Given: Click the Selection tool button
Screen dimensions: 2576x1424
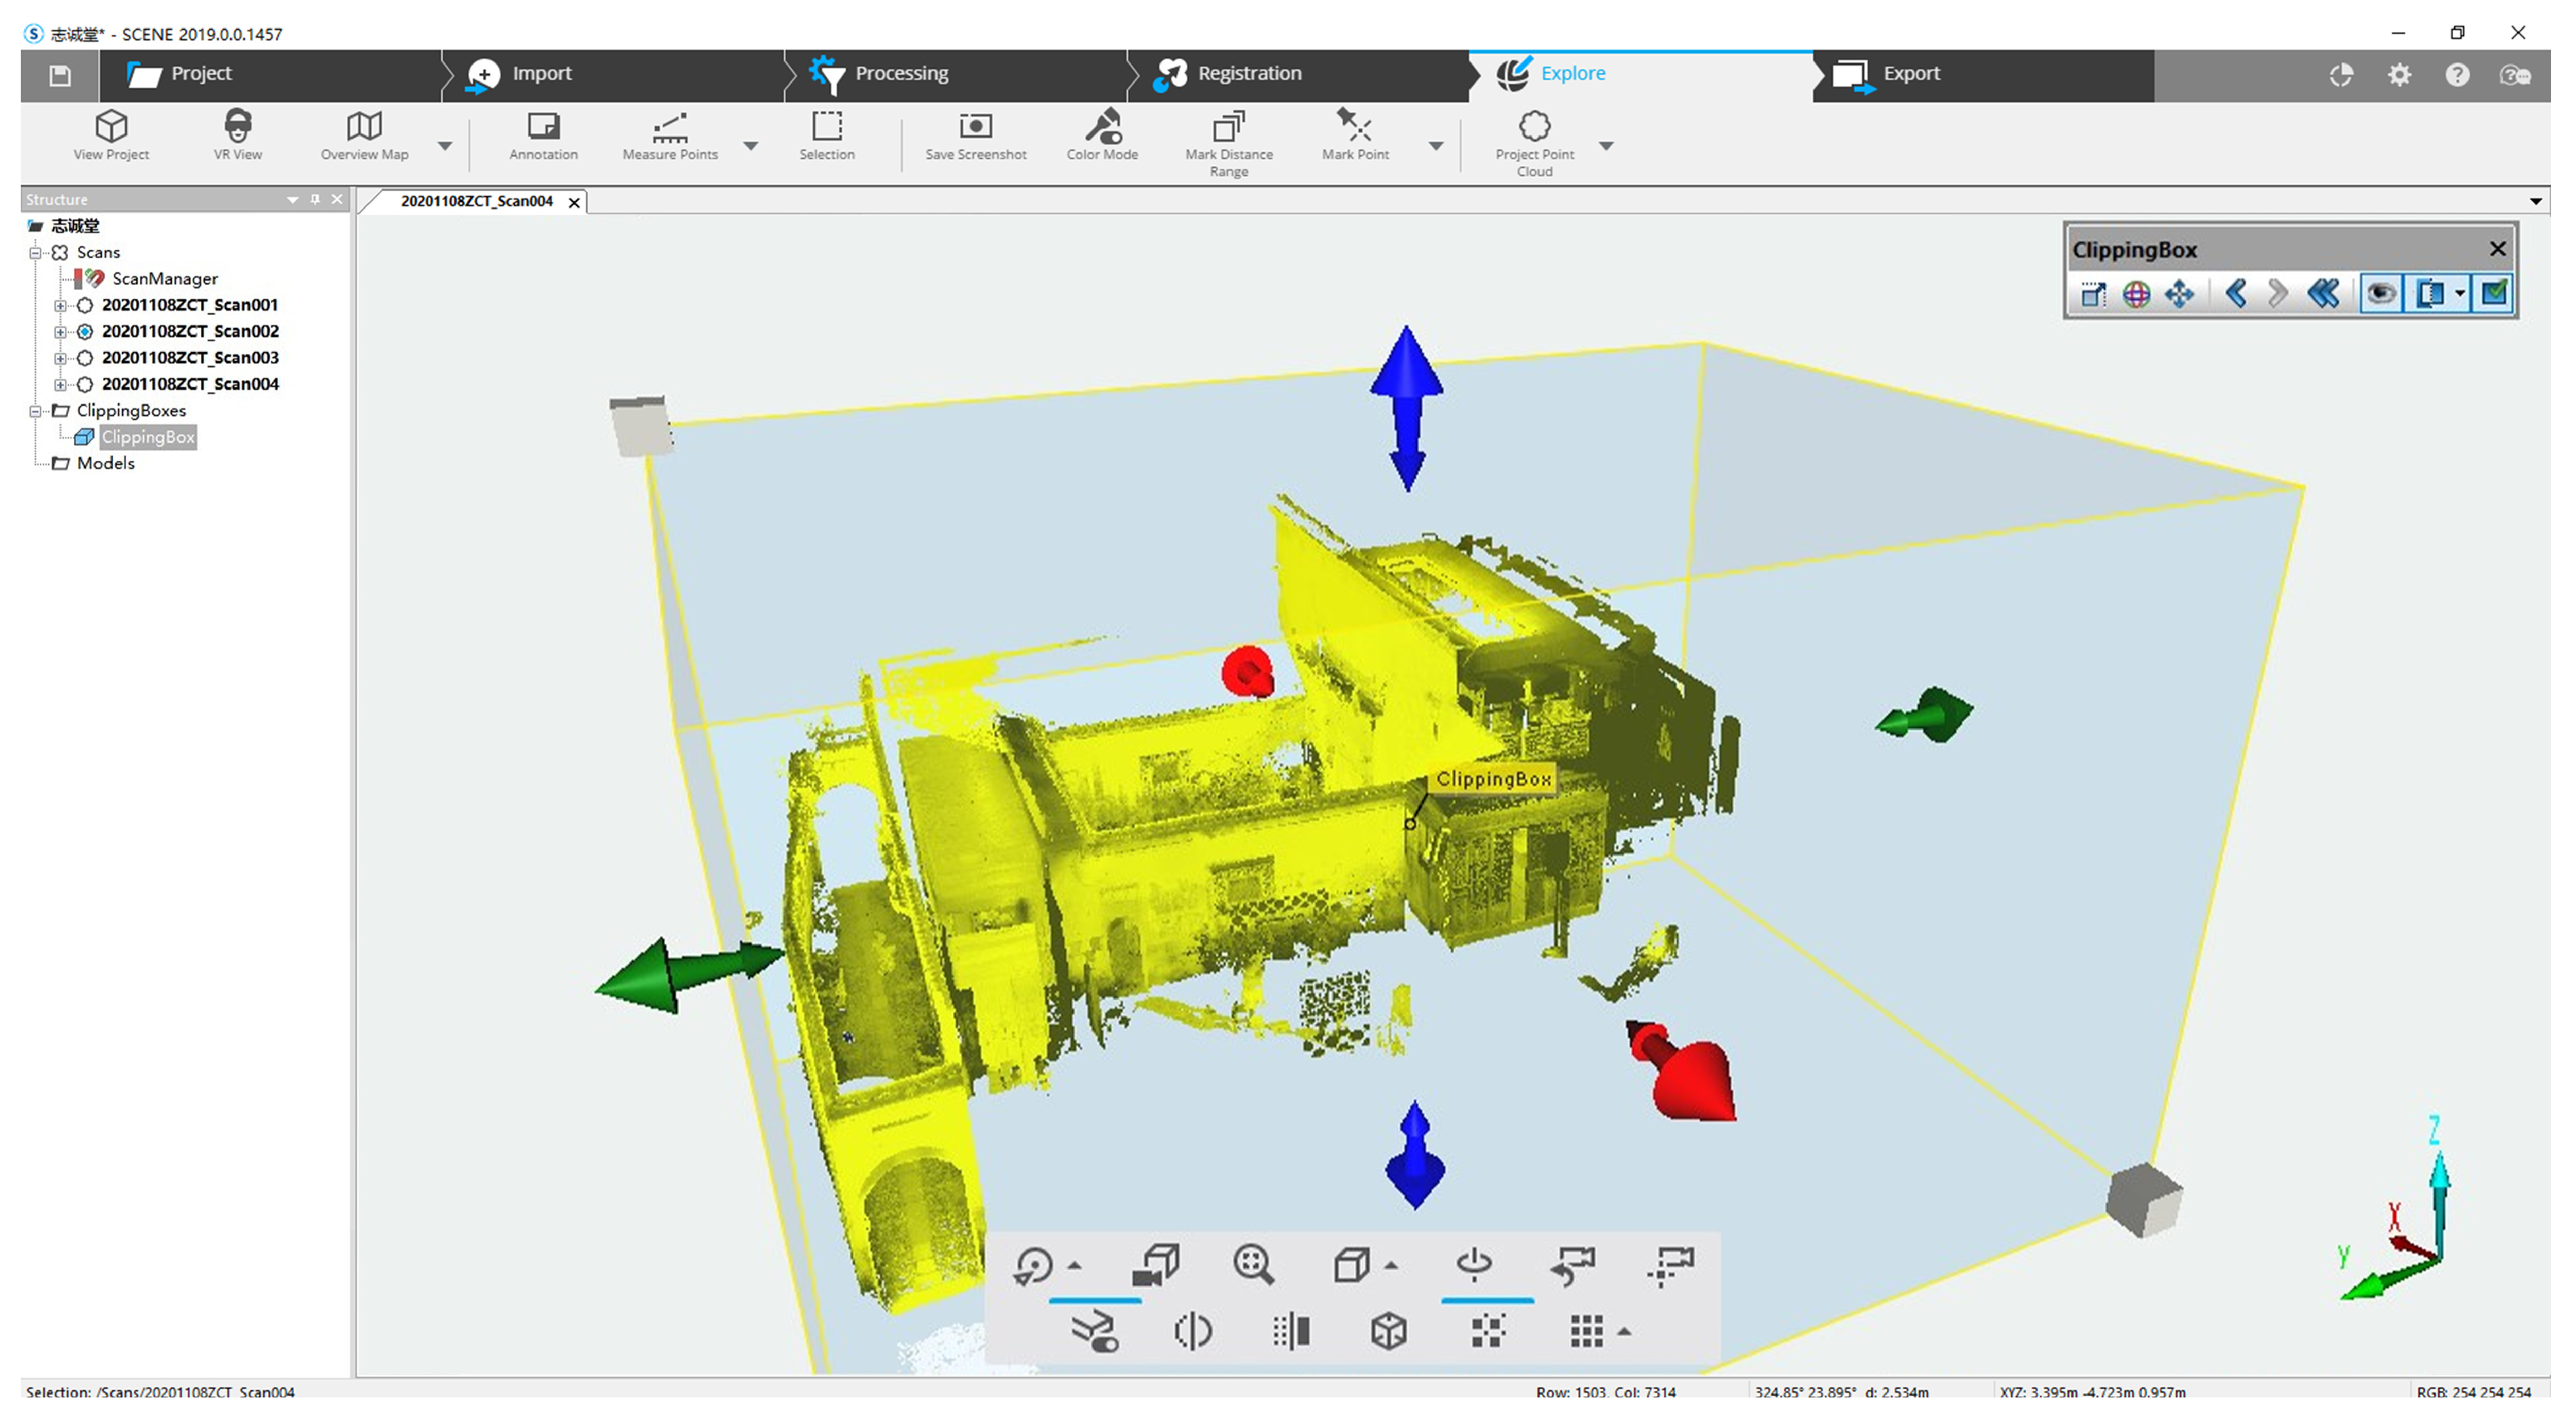Looking at the screenshot, I should coord(826,135).
